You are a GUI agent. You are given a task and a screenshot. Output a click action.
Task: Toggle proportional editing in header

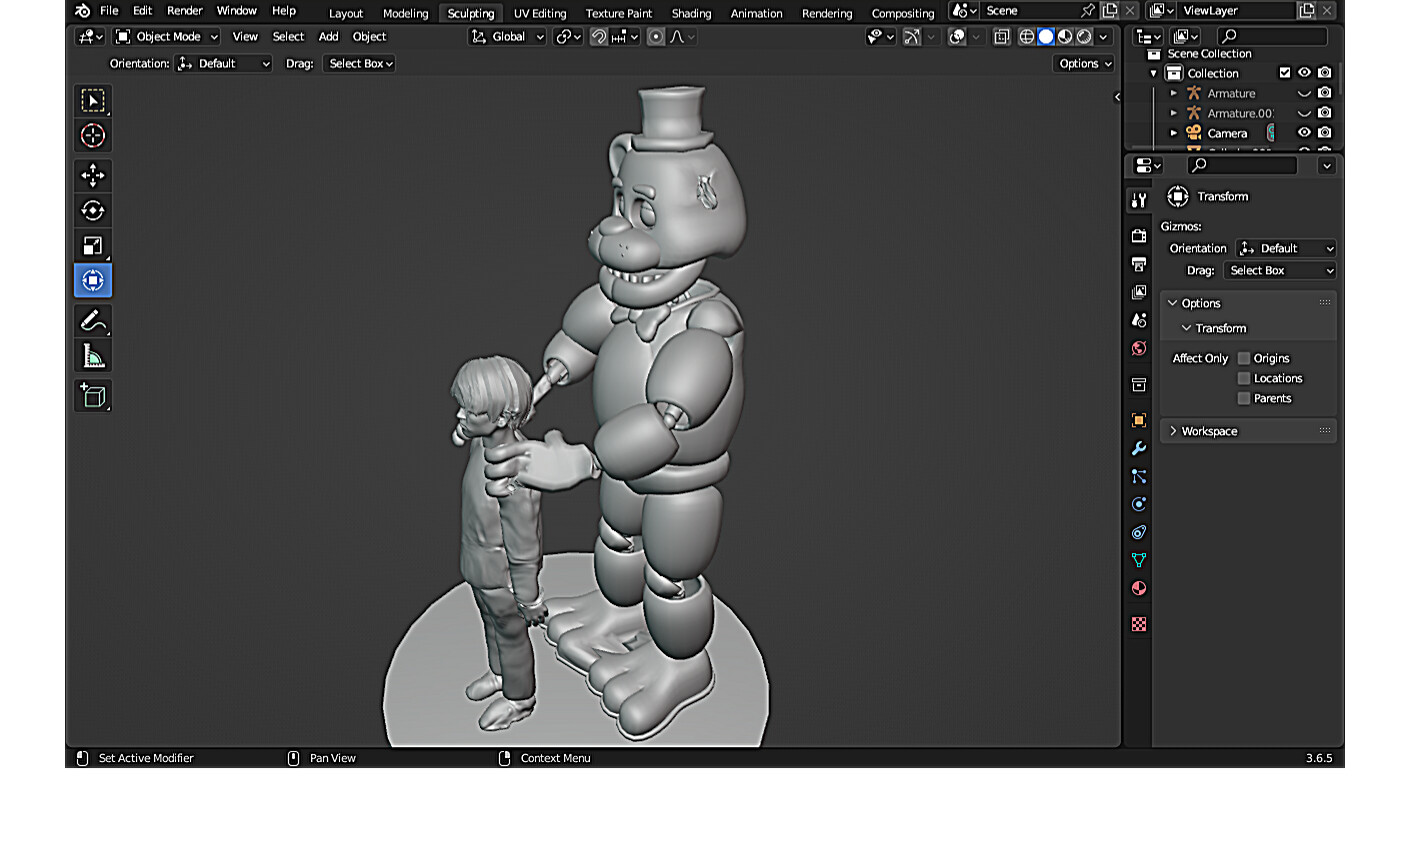click(x=656, y=37)
